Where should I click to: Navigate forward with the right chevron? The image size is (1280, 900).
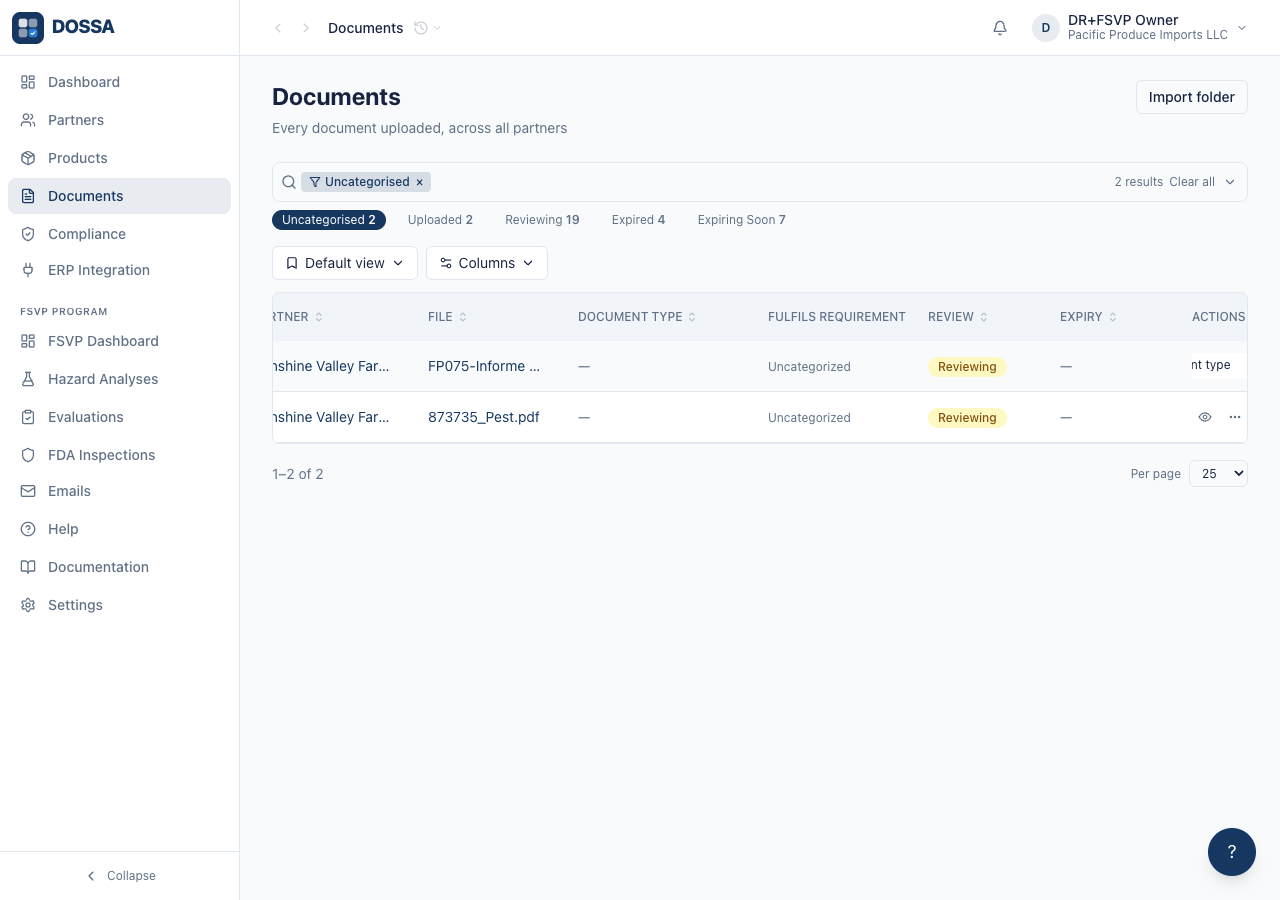(x=306, y=28)
